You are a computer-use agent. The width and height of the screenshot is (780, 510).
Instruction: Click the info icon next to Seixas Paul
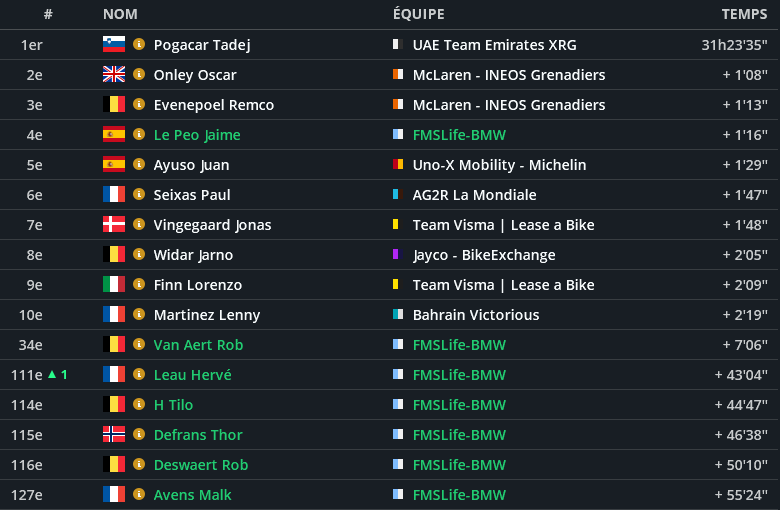pos(139,195)
